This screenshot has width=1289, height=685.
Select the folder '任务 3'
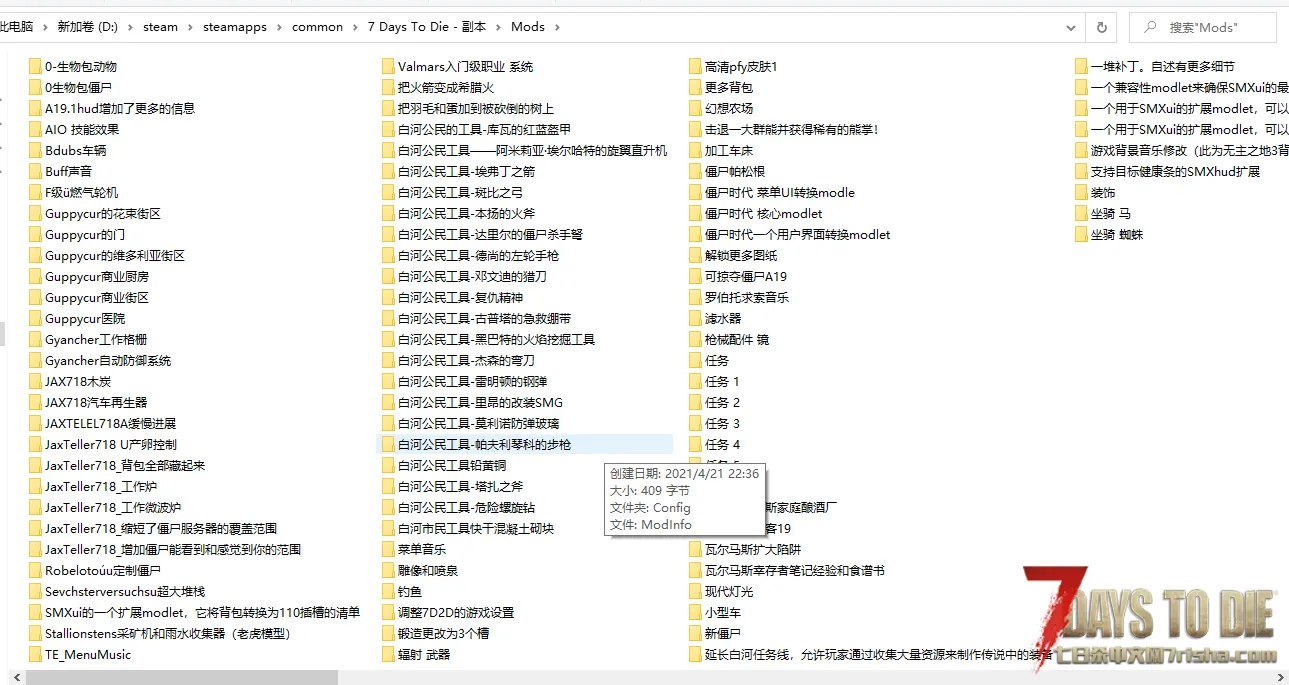pos(714,424)
